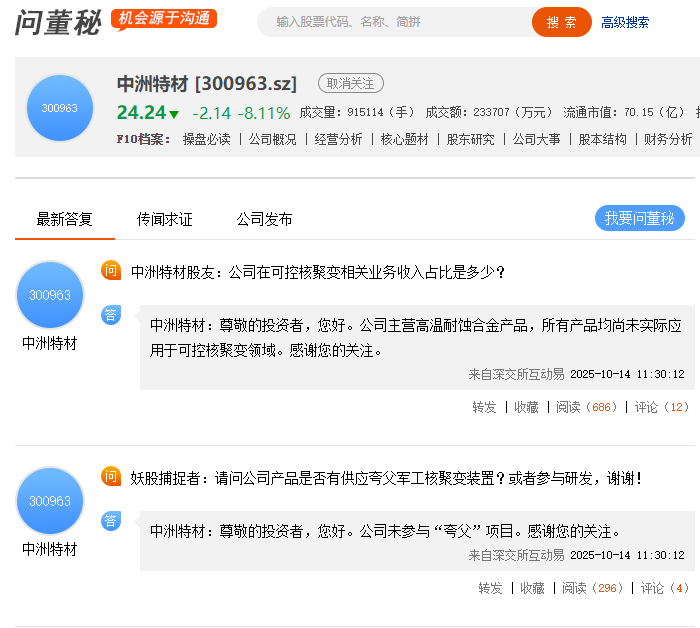Click the orange 问 icon of 夸父 question
Image resolution: width=700 pixels, height=628 pixels.
[111, 476]
